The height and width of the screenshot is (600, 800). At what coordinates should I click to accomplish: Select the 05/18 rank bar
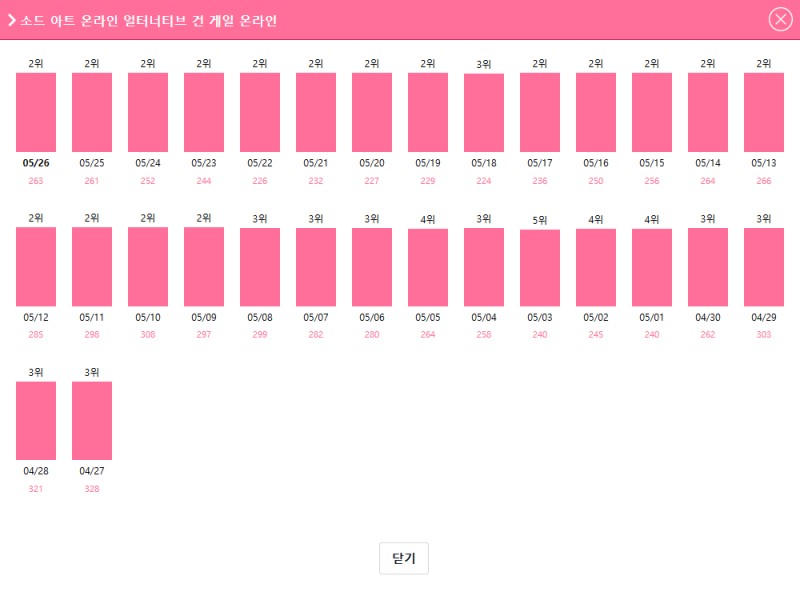click(x=484, y=113)
